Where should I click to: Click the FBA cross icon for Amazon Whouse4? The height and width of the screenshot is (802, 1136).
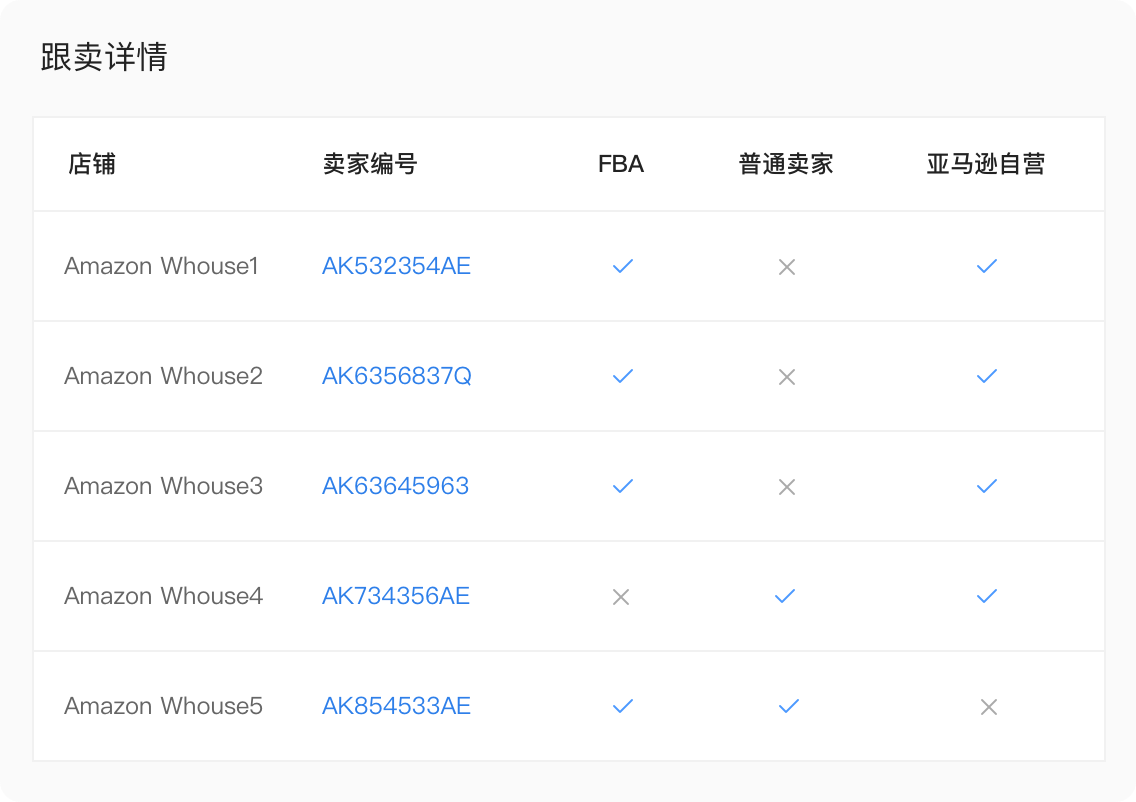622,596
